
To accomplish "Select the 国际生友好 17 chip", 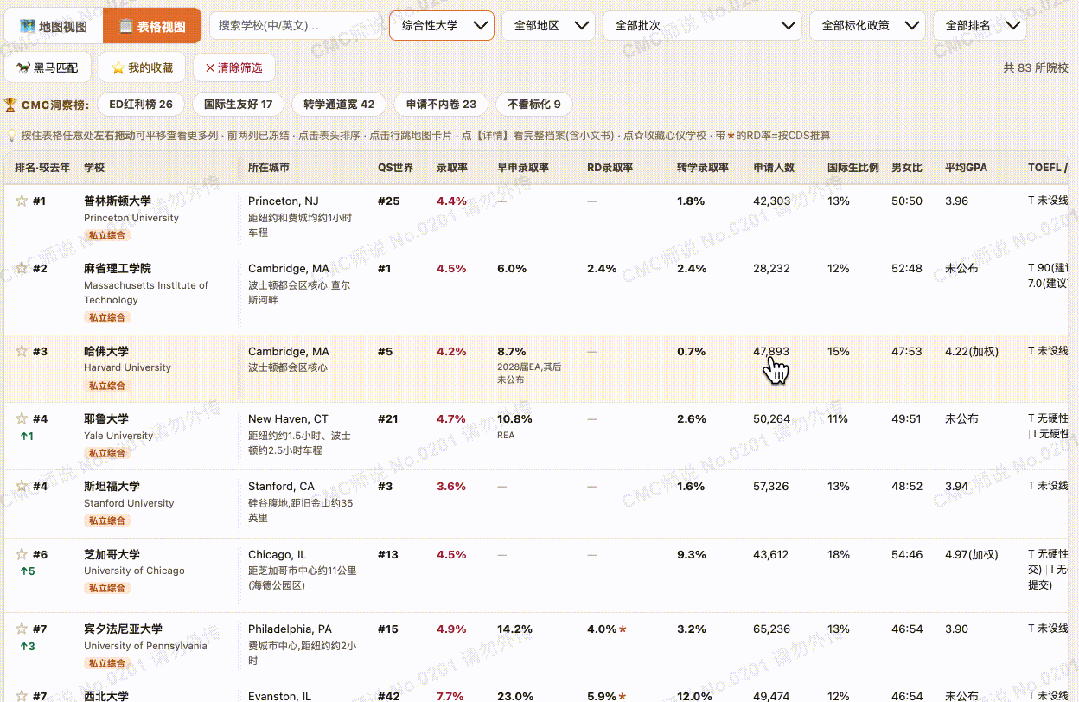I will point(238,104).
